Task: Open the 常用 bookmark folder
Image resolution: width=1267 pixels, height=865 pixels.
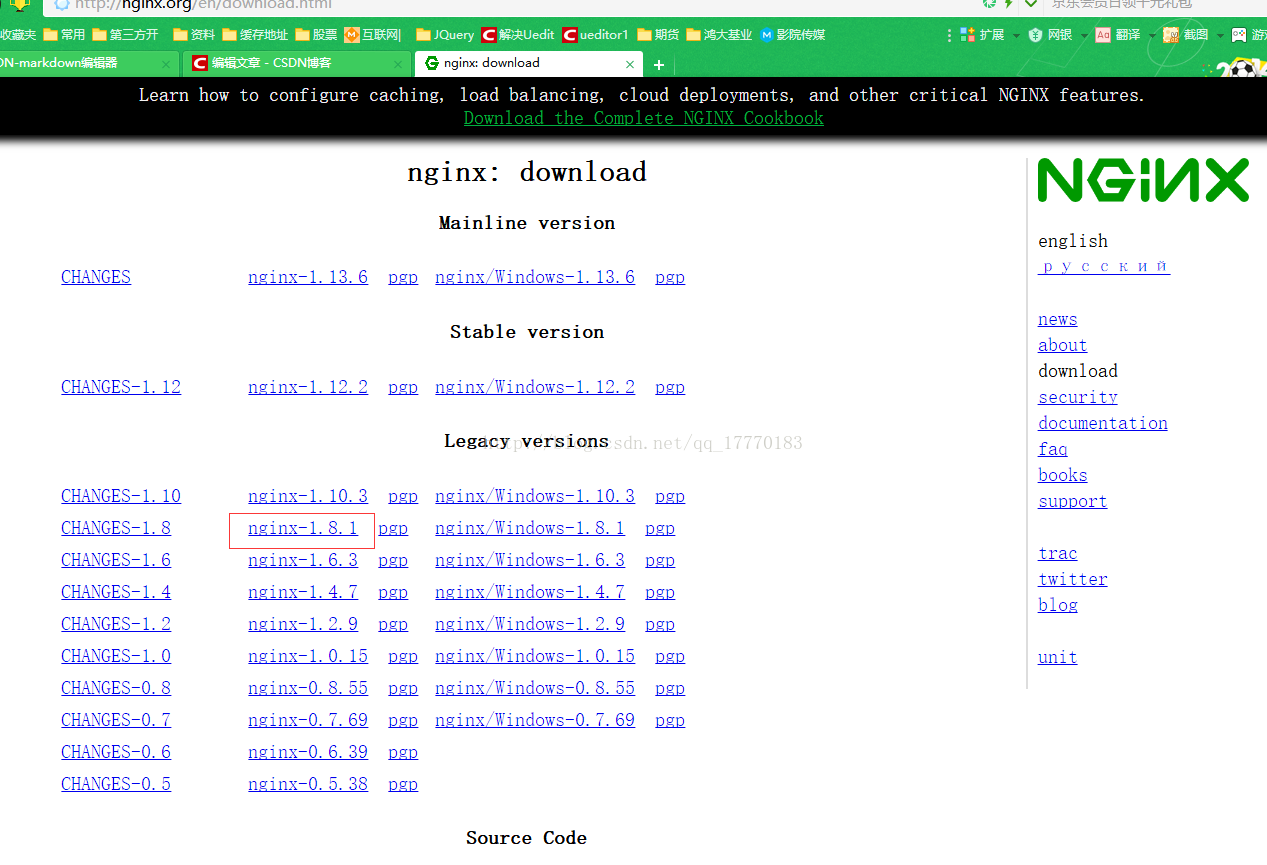Action: click(x=65, y=35)
